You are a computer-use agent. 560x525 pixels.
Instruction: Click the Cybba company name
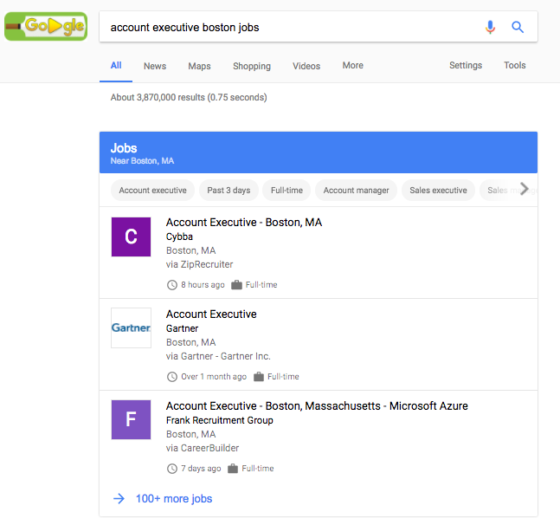tap(179, 237)
